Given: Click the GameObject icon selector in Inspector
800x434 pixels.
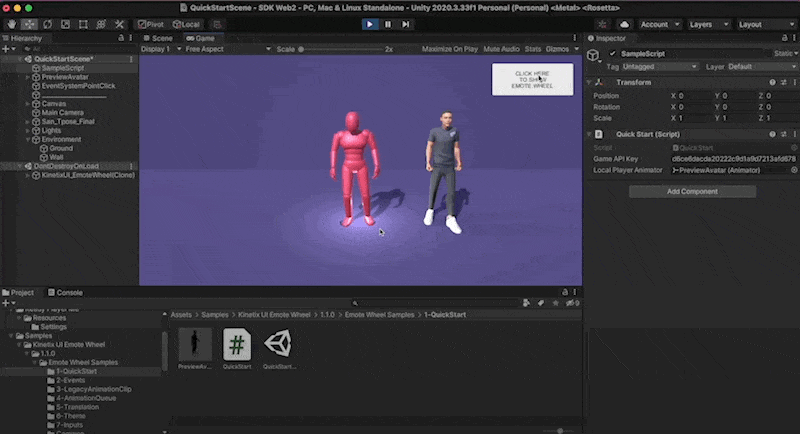Looking at the screenshot, I should point(593,55).
